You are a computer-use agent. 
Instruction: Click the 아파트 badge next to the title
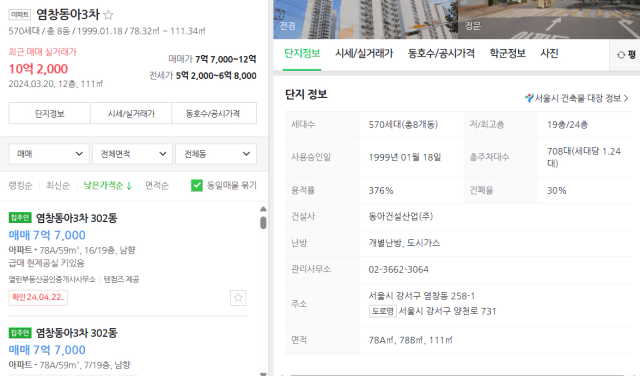[20, 15]
